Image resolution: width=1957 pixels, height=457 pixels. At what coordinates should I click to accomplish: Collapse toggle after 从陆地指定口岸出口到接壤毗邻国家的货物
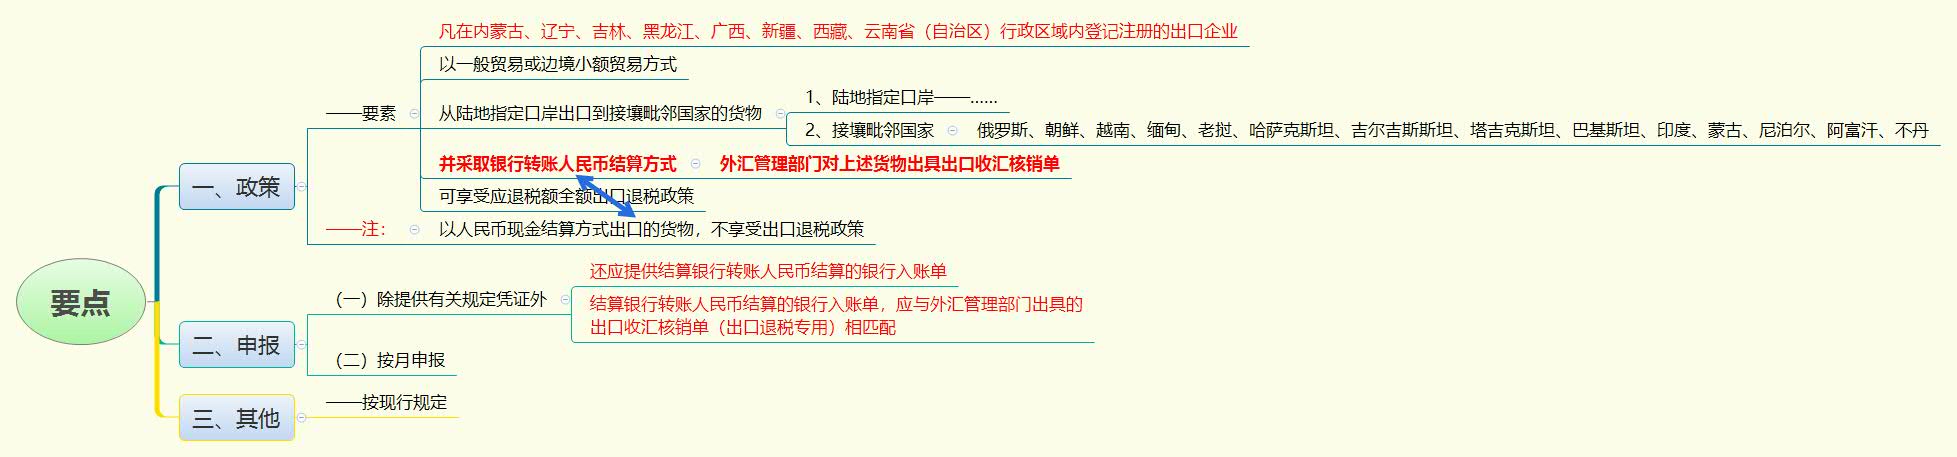pos(781,114)
